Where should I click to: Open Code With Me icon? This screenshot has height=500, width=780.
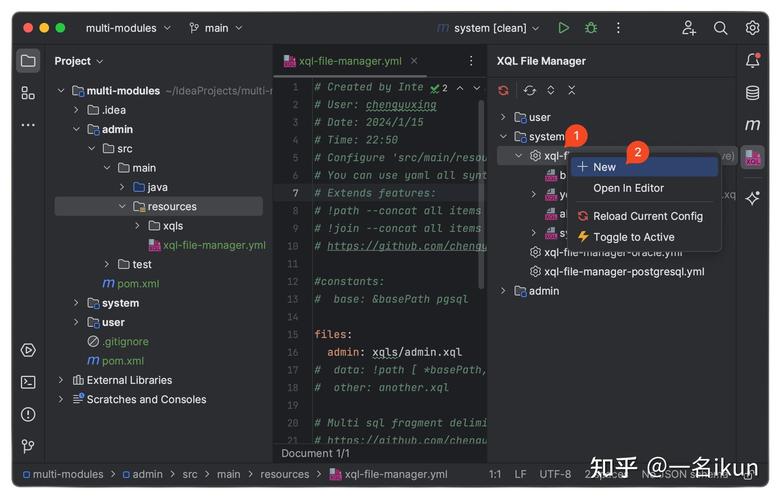click(x=689, y=28)
